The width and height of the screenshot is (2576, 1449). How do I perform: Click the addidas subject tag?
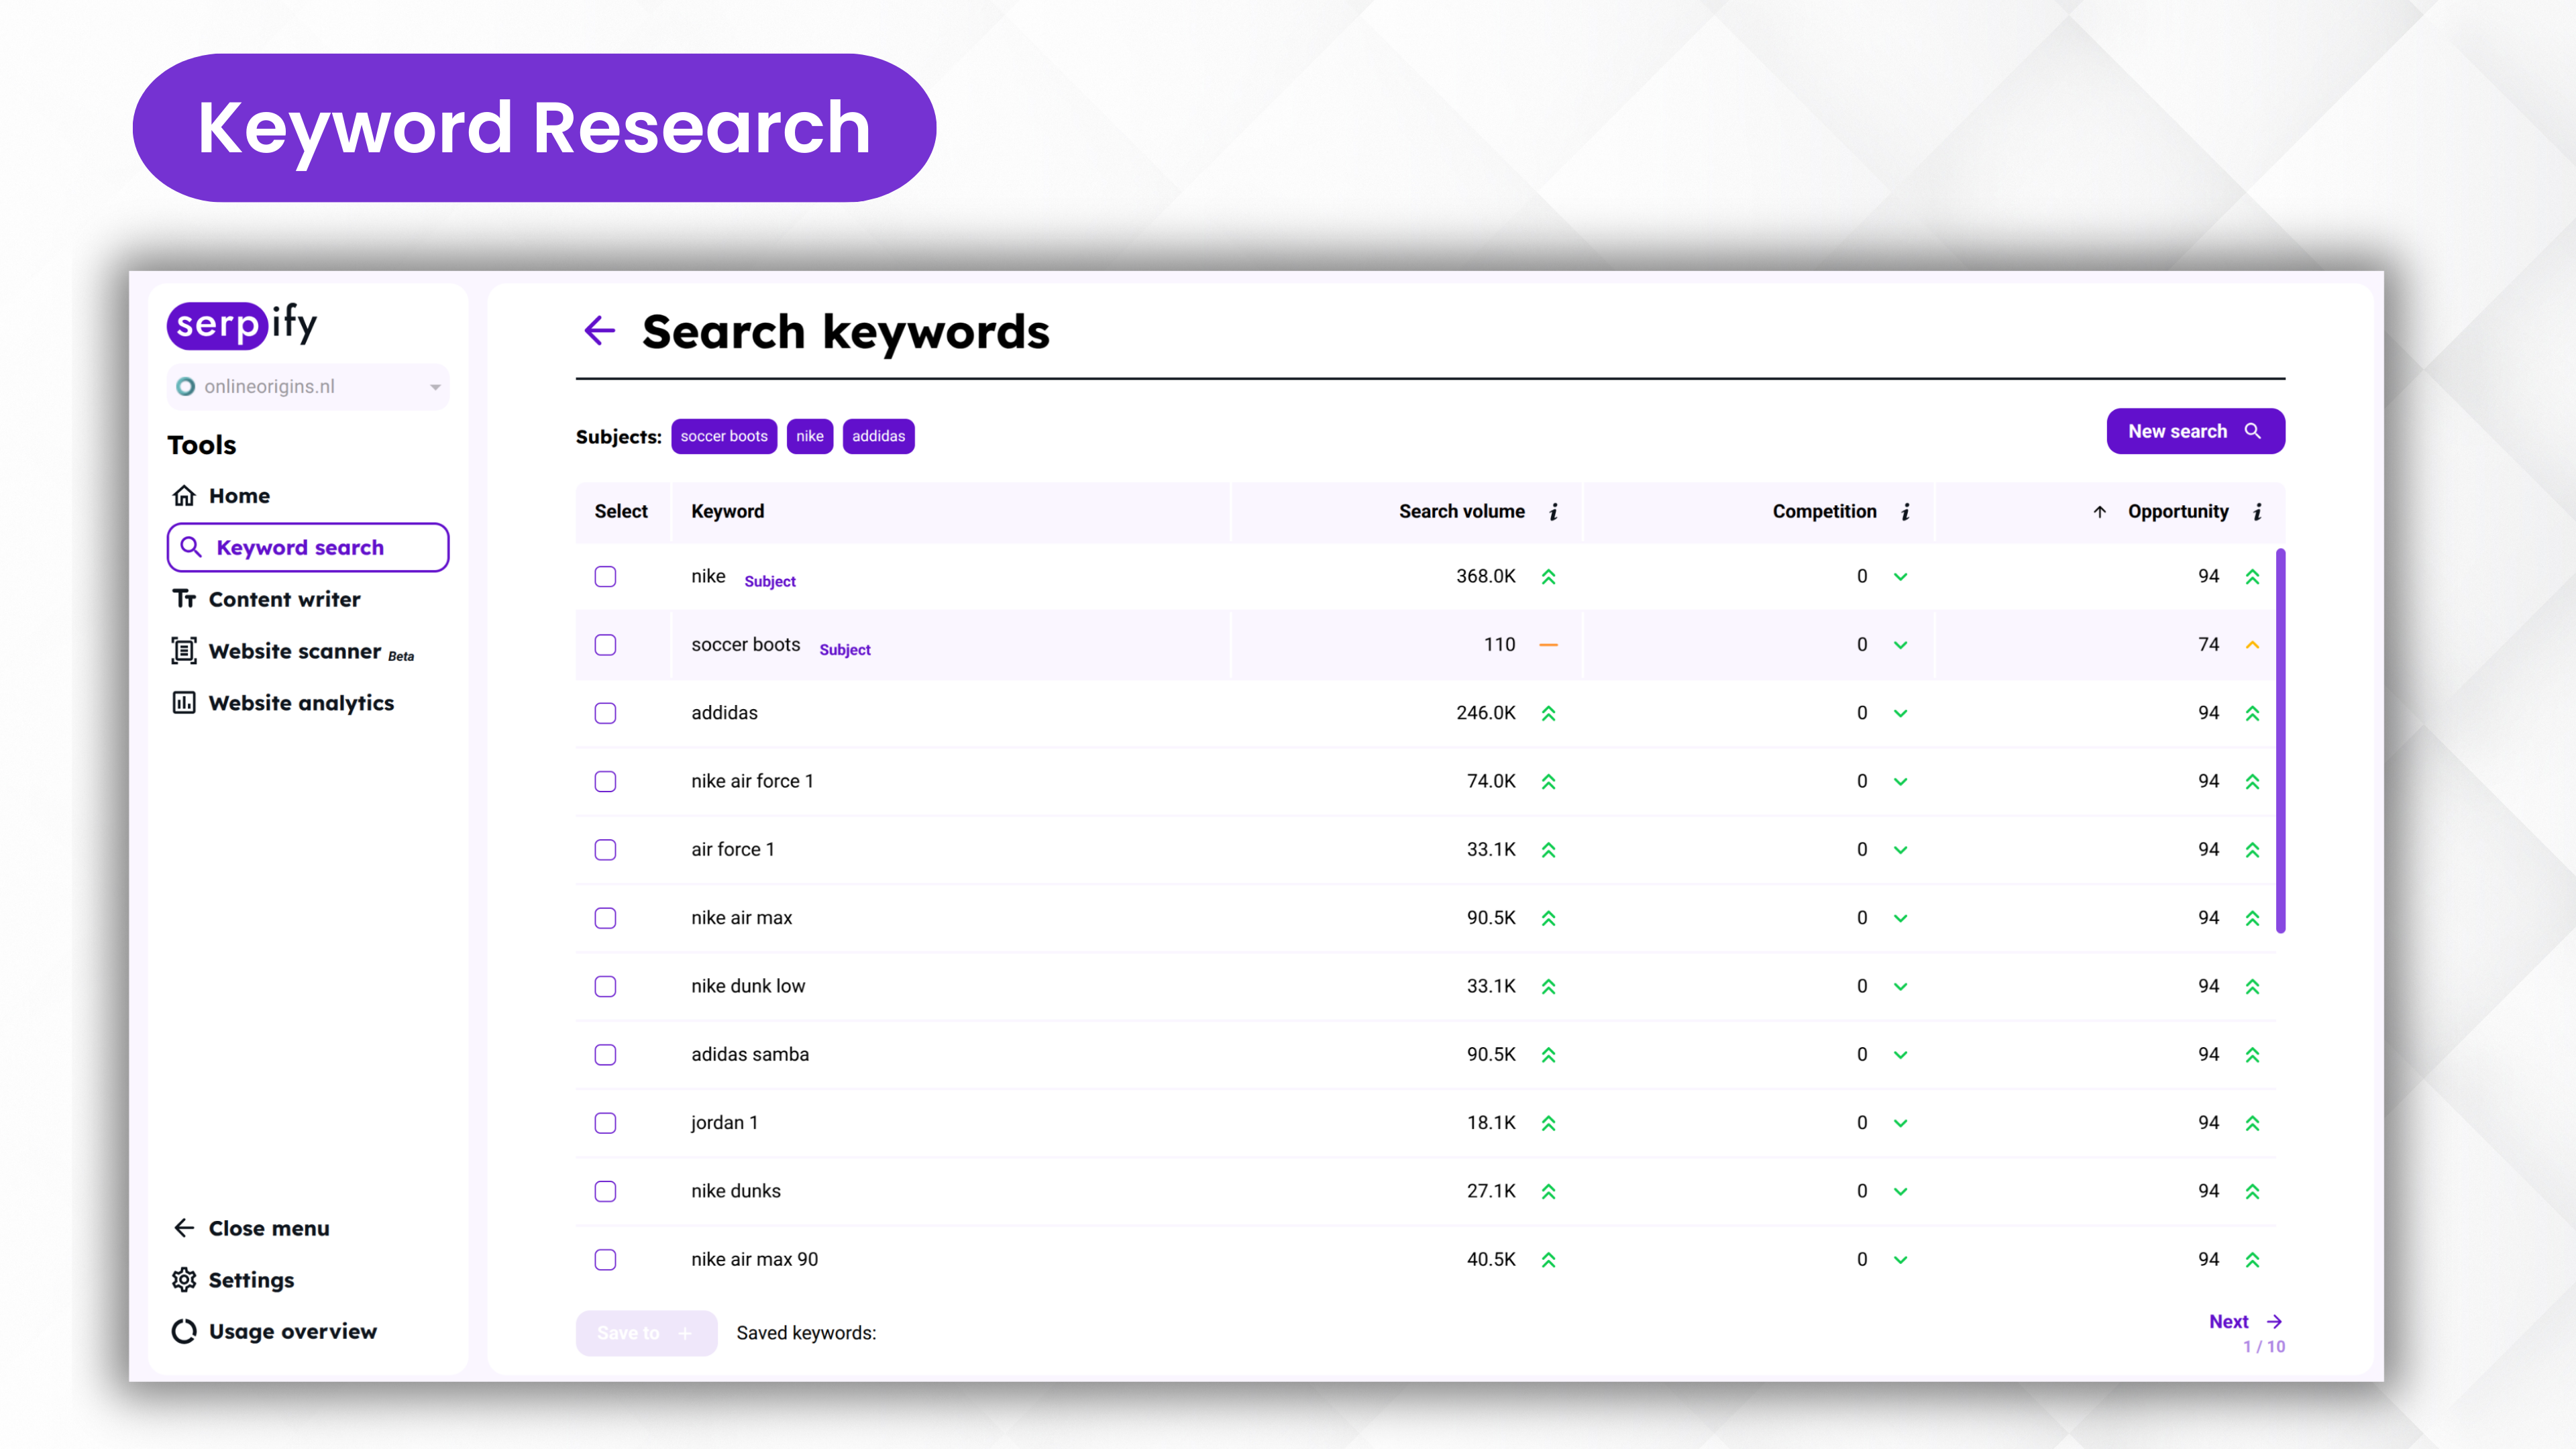point(878,436)
